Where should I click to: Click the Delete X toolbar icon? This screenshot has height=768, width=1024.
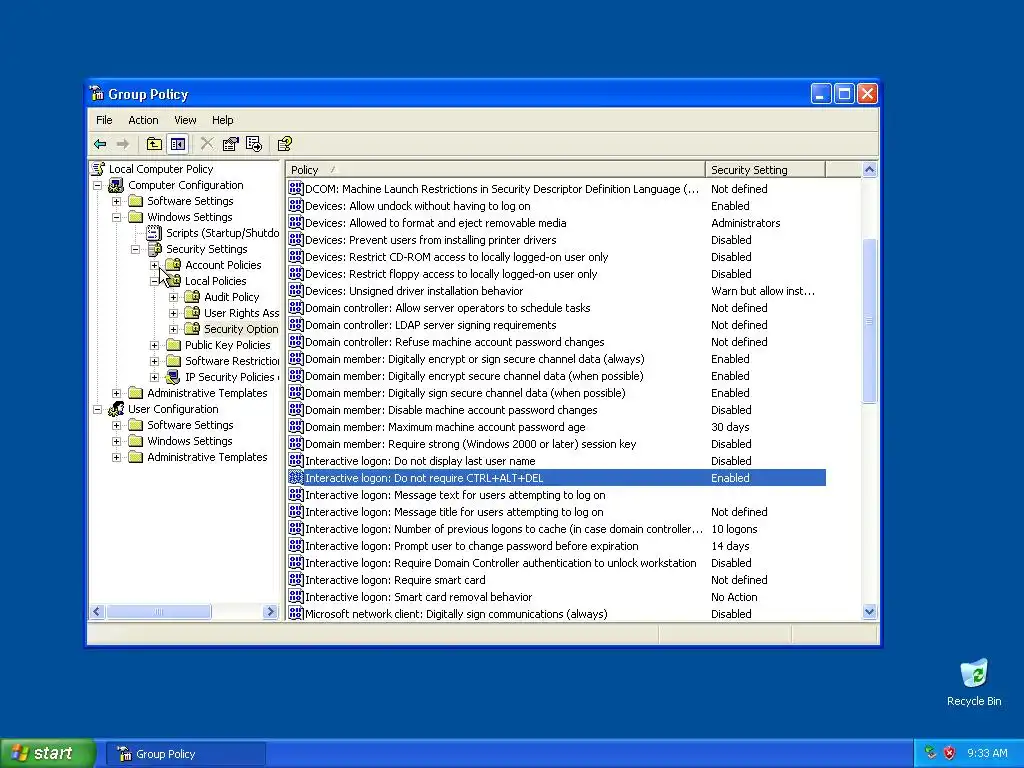pyautogui.click(x=207, y=144)
